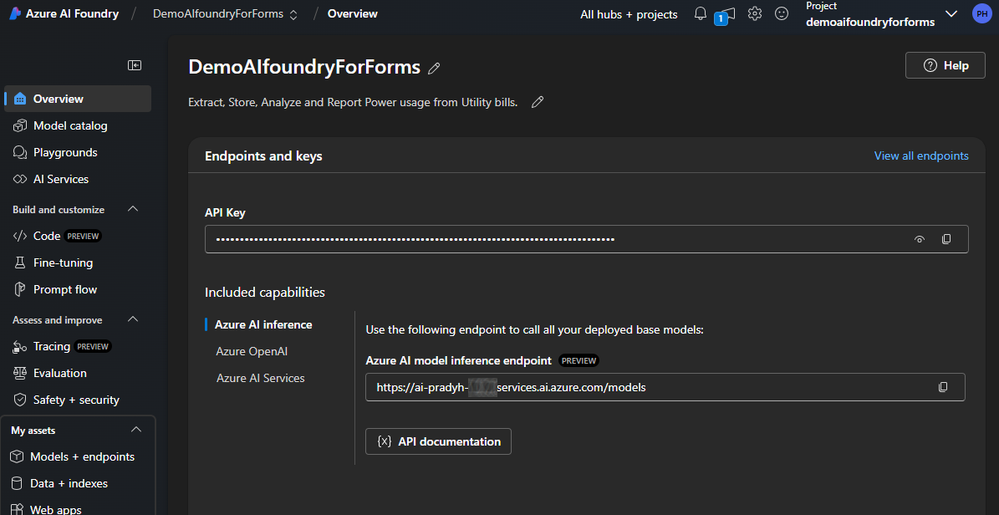Open the PH user avatar

tap(982, 14)
